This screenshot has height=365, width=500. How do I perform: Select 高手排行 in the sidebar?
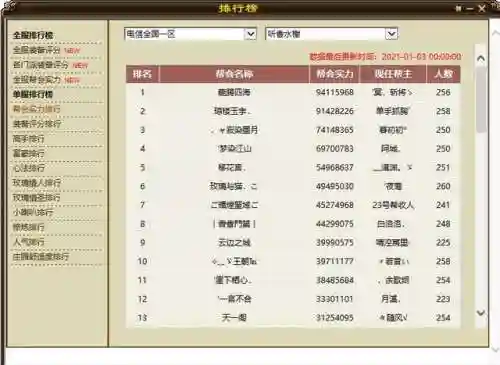coord(29,139)
